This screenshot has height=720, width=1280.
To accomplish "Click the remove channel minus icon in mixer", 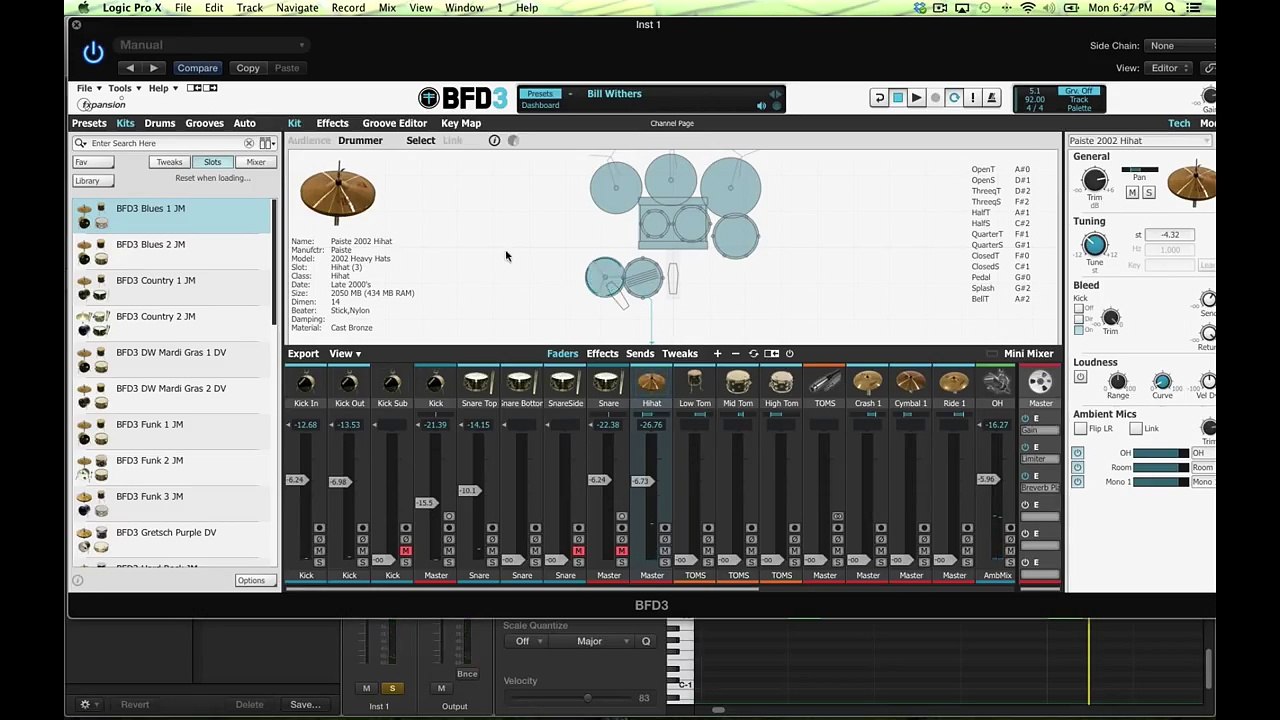I will point(735,354).
